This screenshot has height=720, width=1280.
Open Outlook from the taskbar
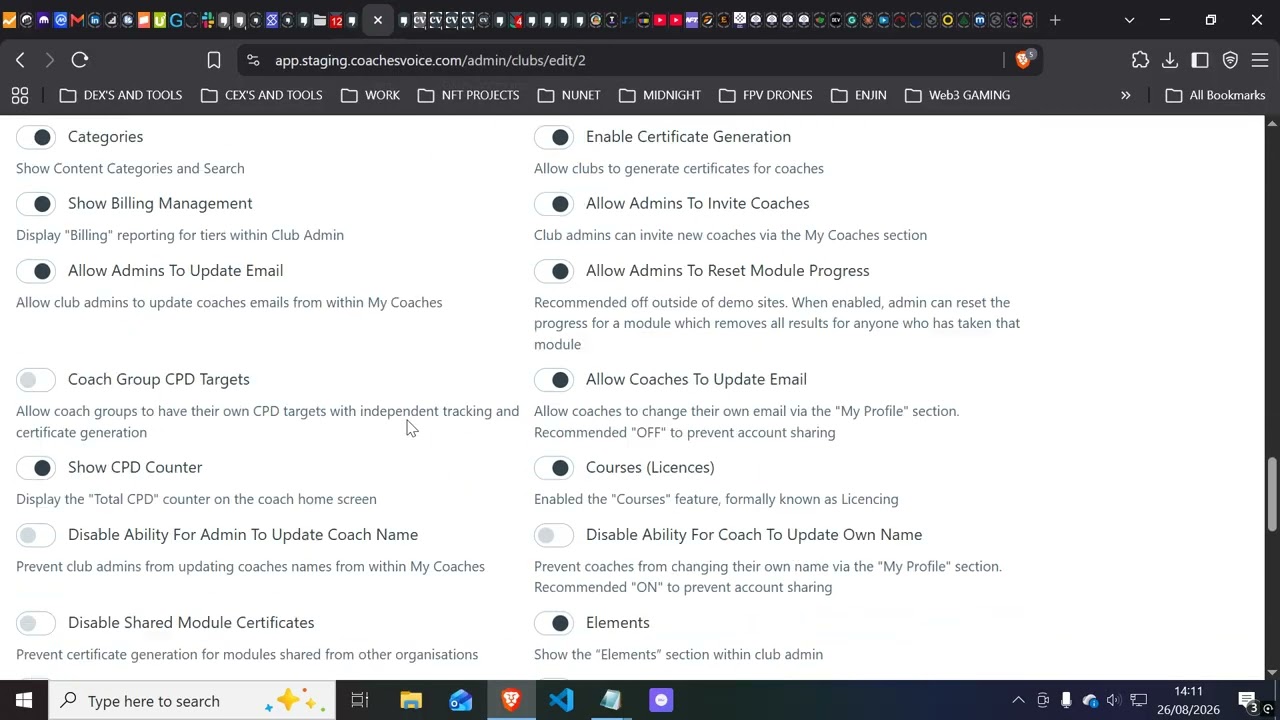[x=461, y=701]
